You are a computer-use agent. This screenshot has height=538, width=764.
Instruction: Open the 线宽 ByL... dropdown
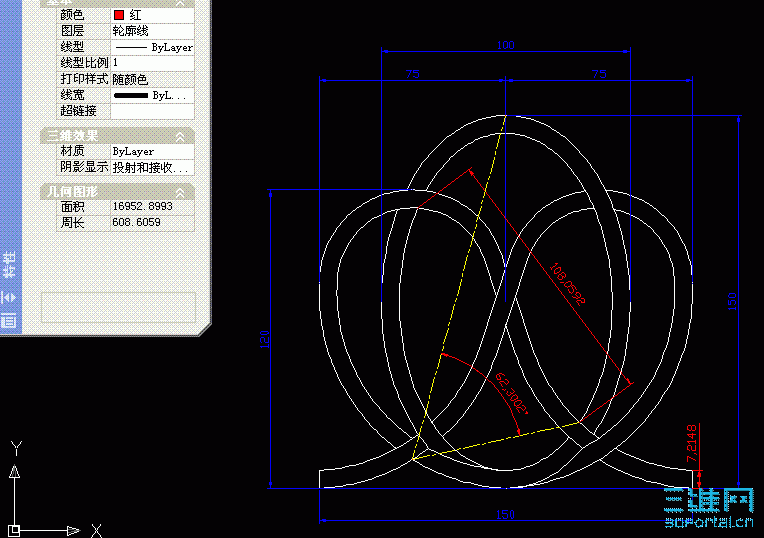pyautogui.click(x=153, y=96)
